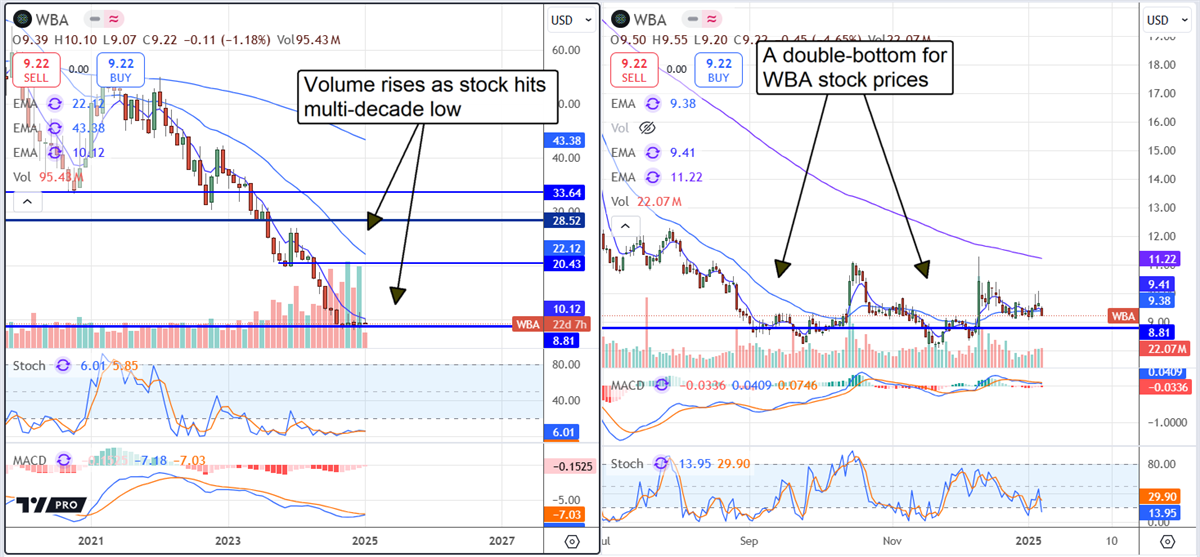Click refresh icon beside Stoch 6.01
The height and width of the screenshot is (557, 1200).
coord(64,365)
